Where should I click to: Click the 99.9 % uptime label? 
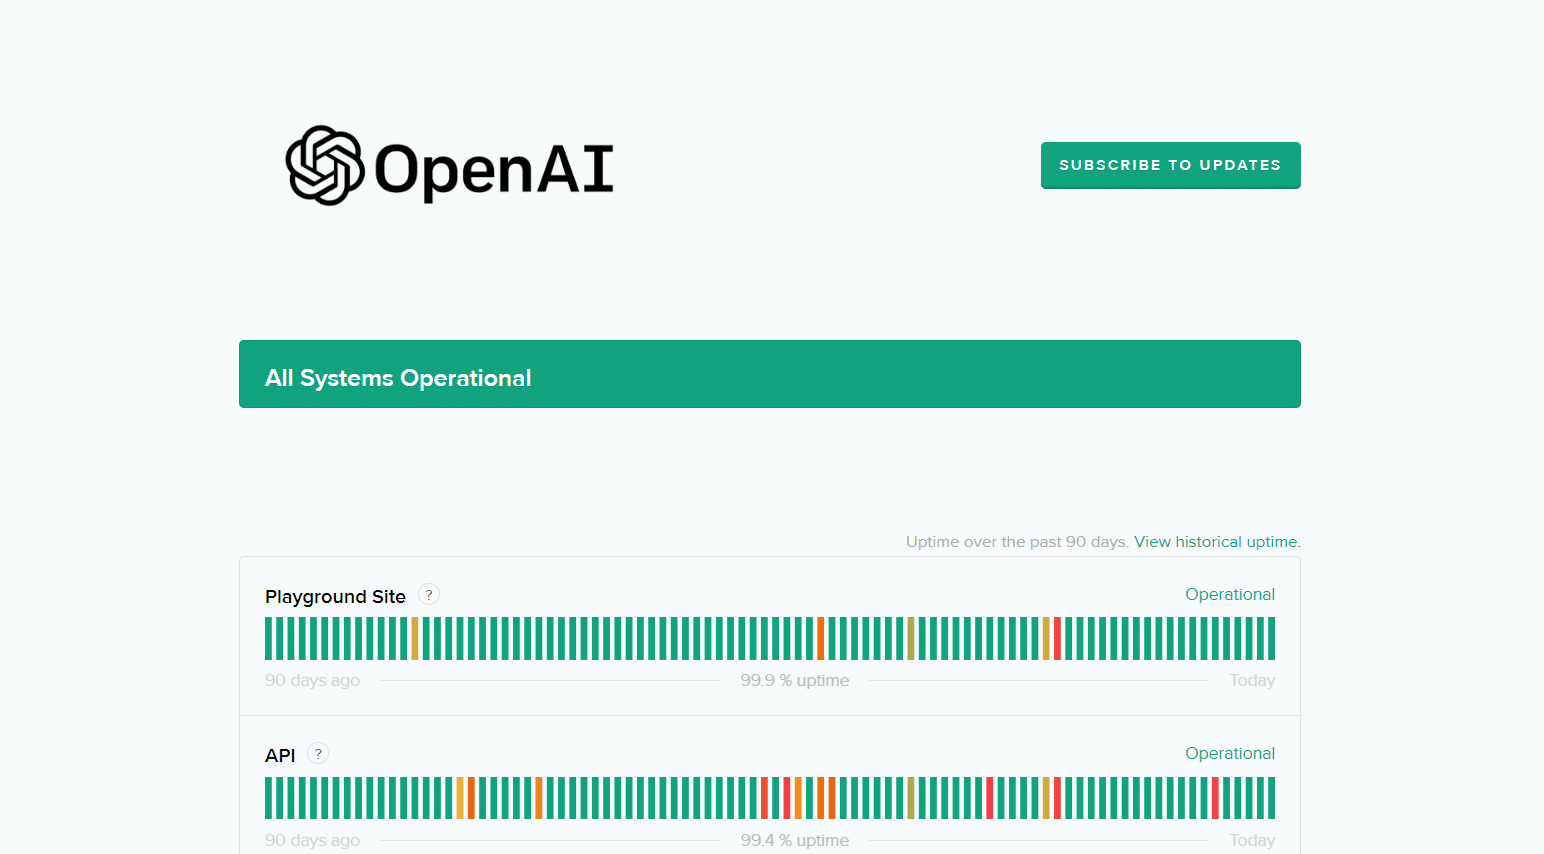coord(794,680)
